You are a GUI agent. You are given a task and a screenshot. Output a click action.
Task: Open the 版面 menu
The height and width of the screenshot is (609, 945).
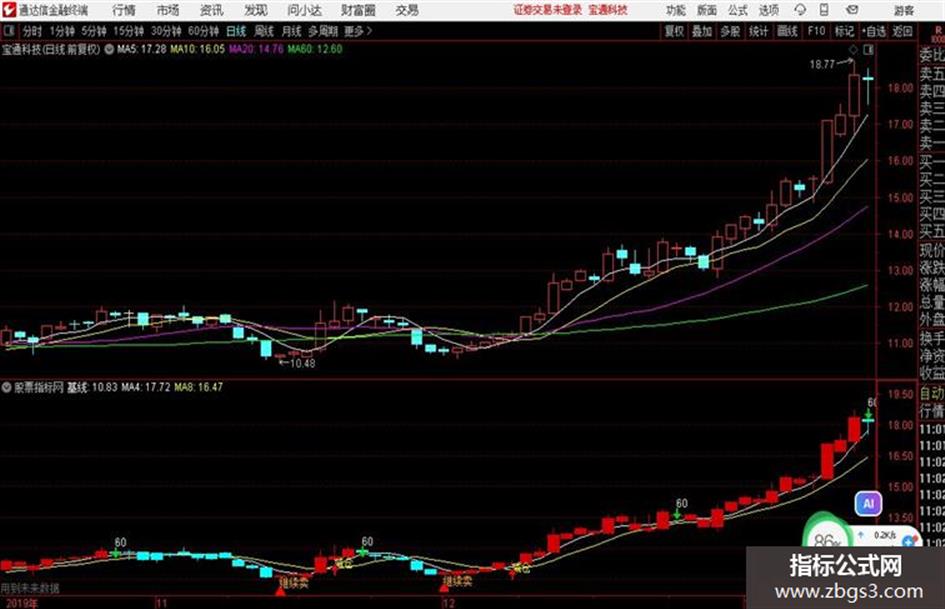[x=707, y=10]
